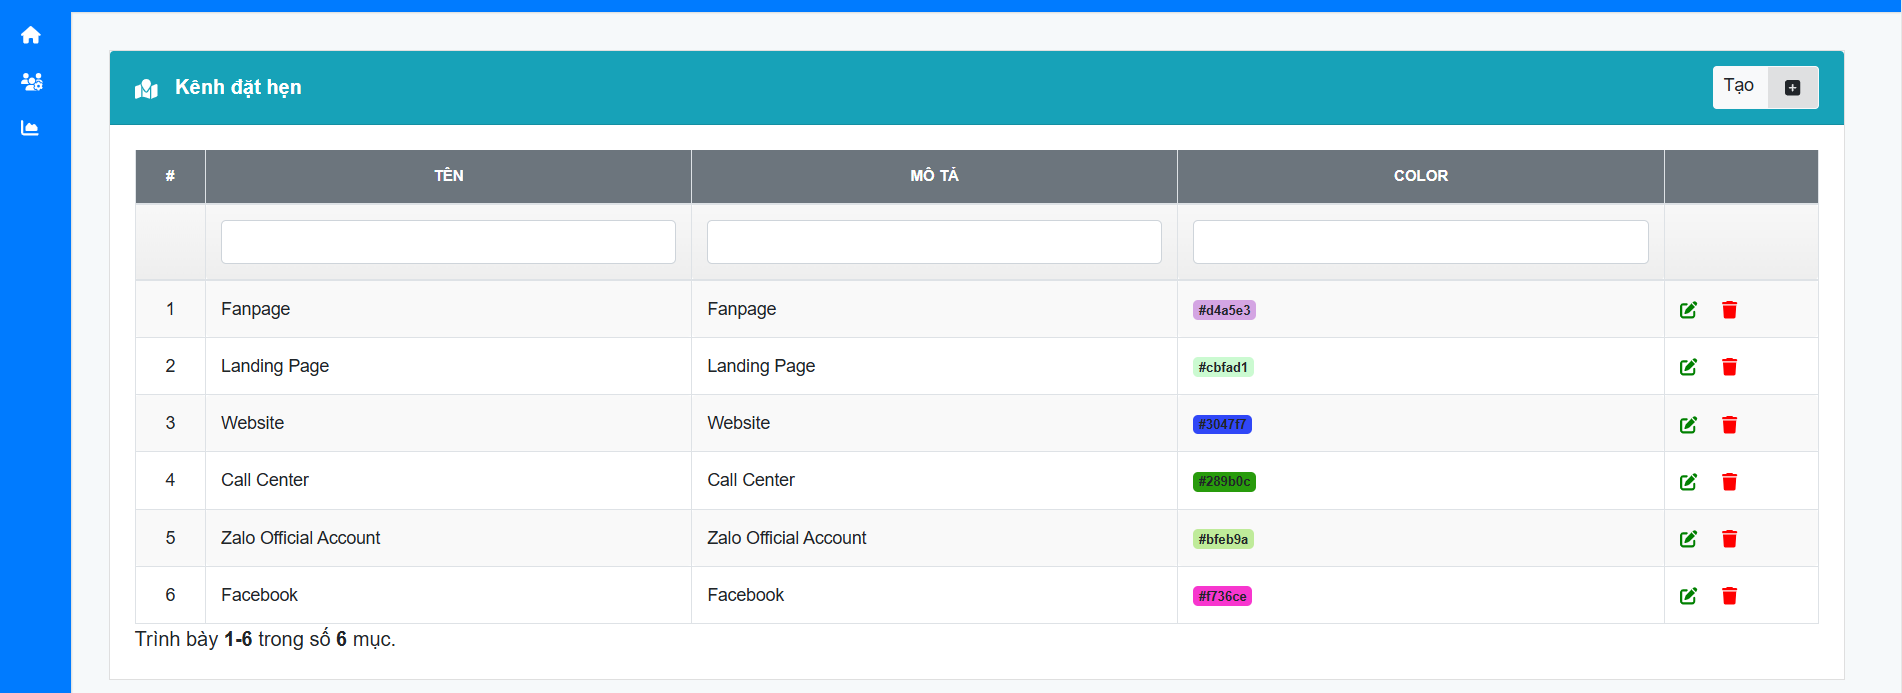Click the #f736ce pink color badge
This screenshot has height=693, width=1902.
(1222, 596)
